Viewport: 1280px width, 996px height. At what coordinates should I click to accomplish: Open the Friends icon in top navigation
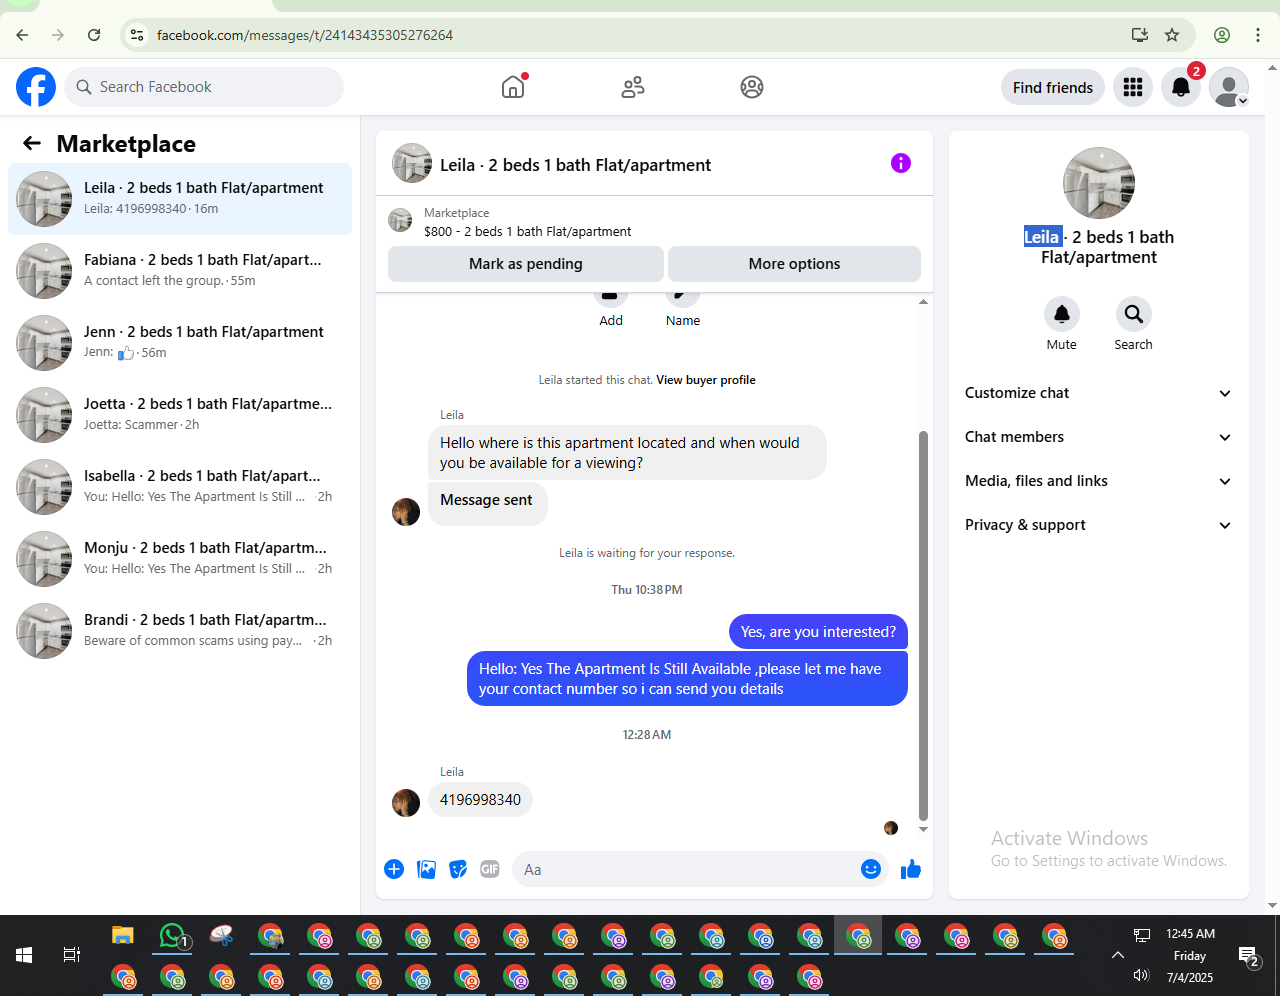(633, 87)
